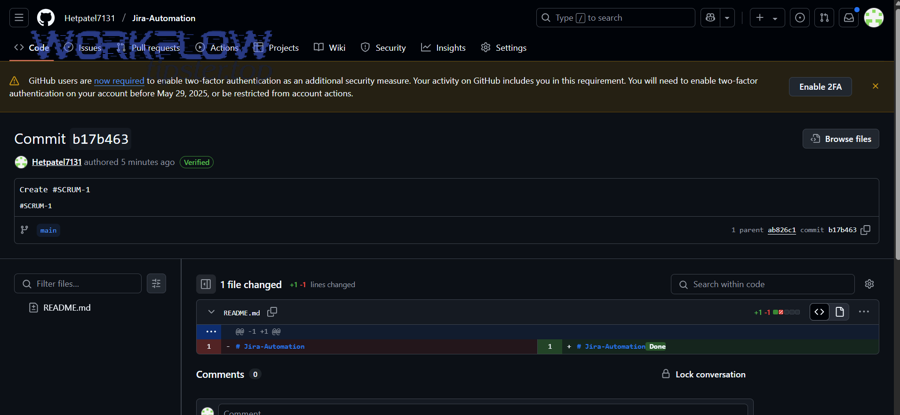Copy README.md file path
This screenshot has height=415, width=900.
click(272, 312)
